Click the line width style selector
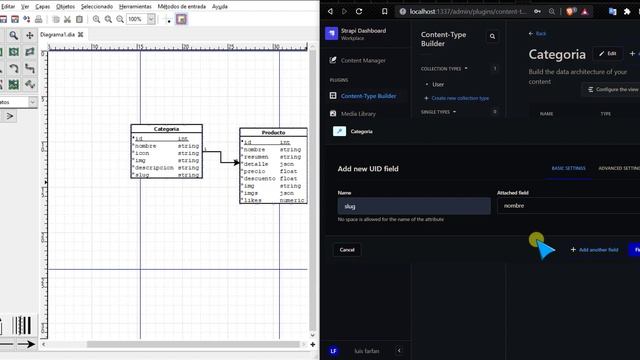The height and width of the screenshot is (360, 640). (22, 326)
